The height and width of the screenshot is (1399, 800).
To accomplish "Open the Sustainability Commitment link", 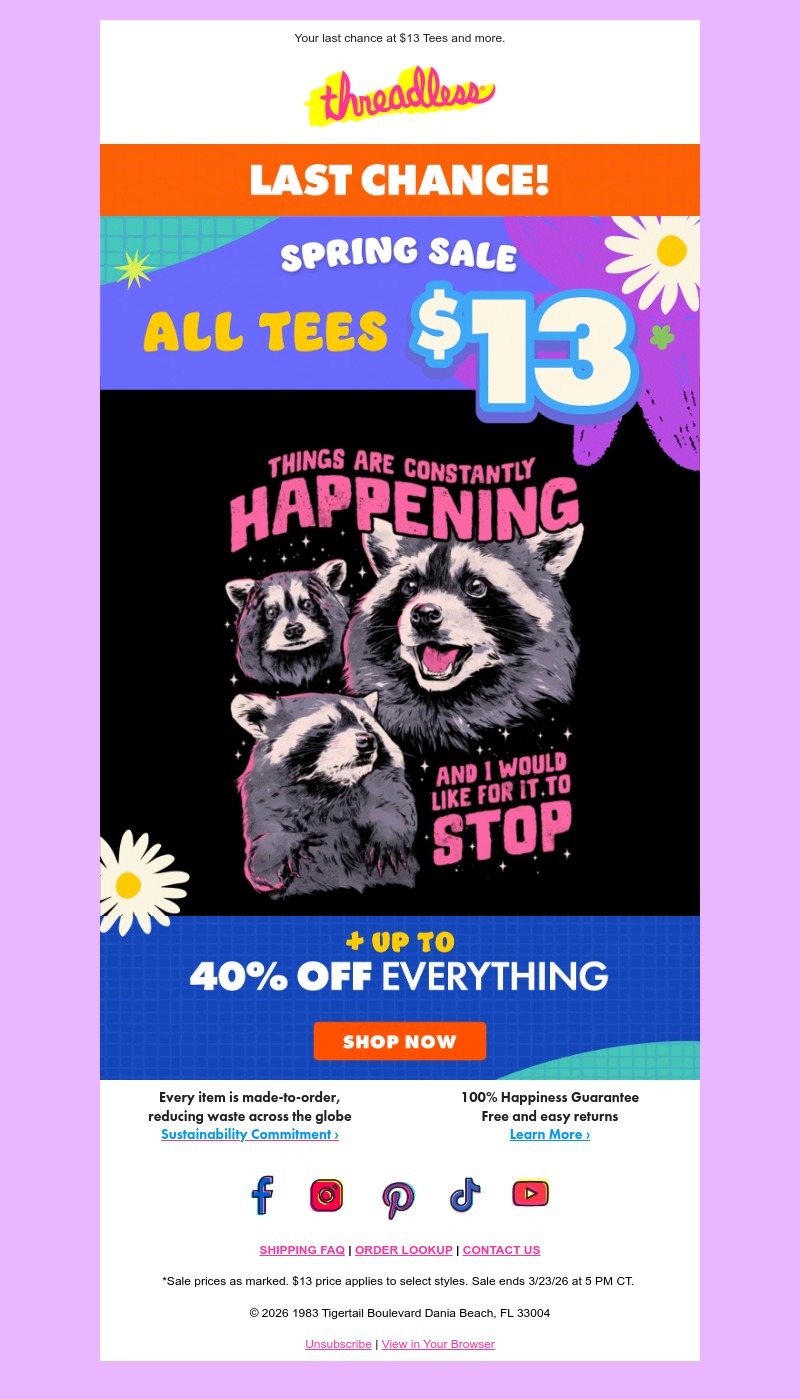I will pos(250,1134).
